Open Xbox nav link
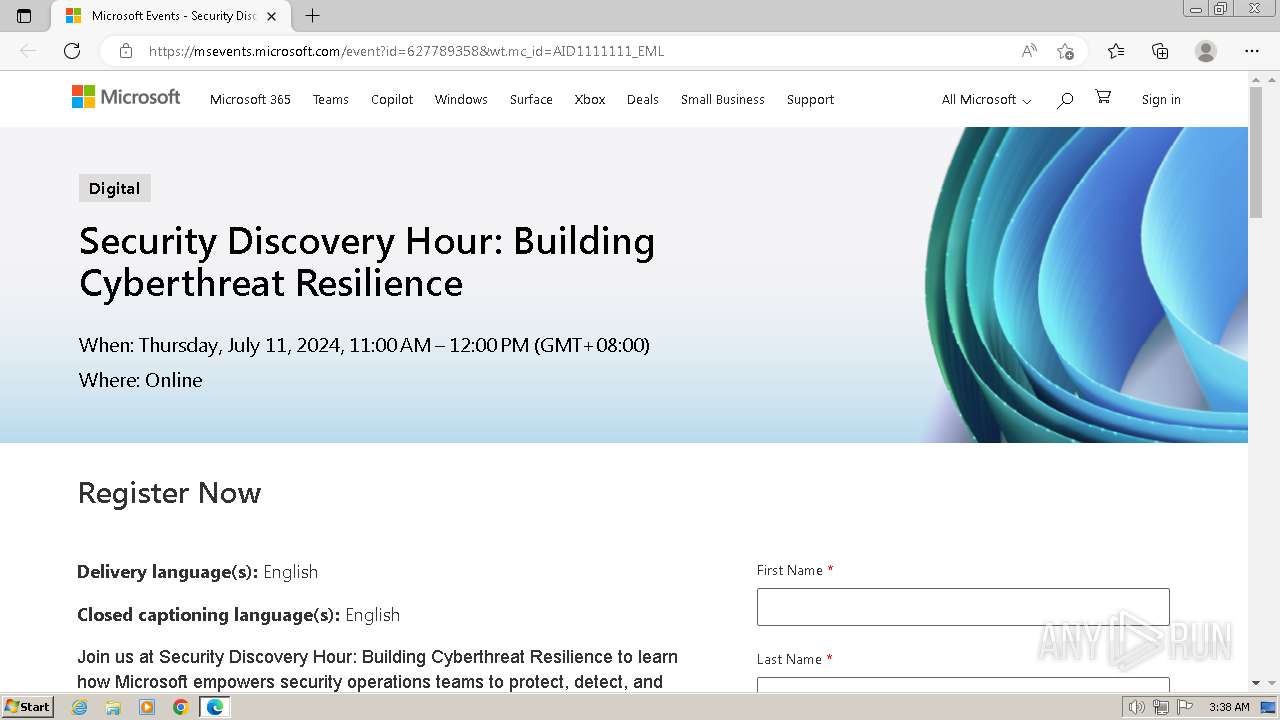The width and height of the screenshot is (1280, 720). point(590,99)
